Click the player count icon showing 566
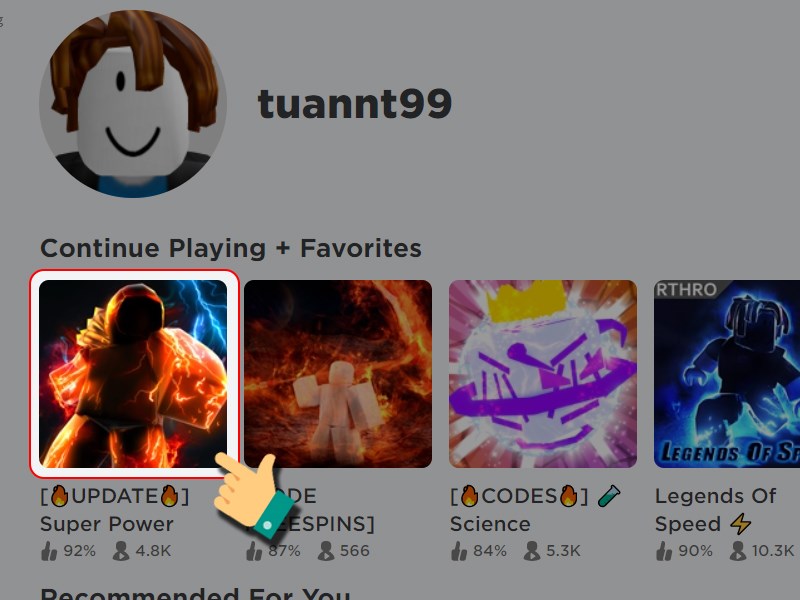Viewport: 800px width, 600px height. 326,551
